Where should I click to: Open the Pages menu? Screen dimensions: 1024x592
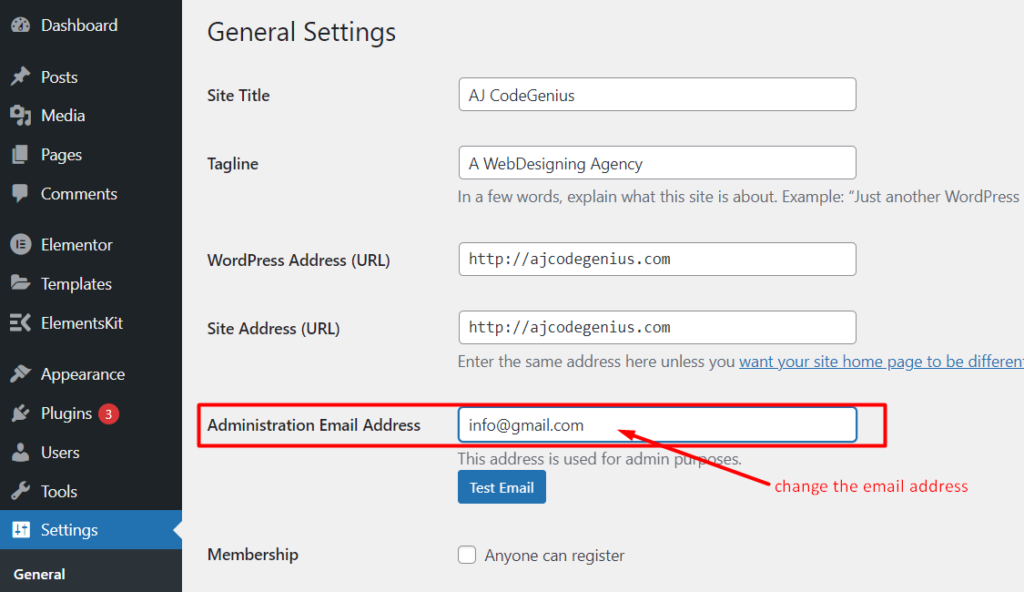click(61, 155)
